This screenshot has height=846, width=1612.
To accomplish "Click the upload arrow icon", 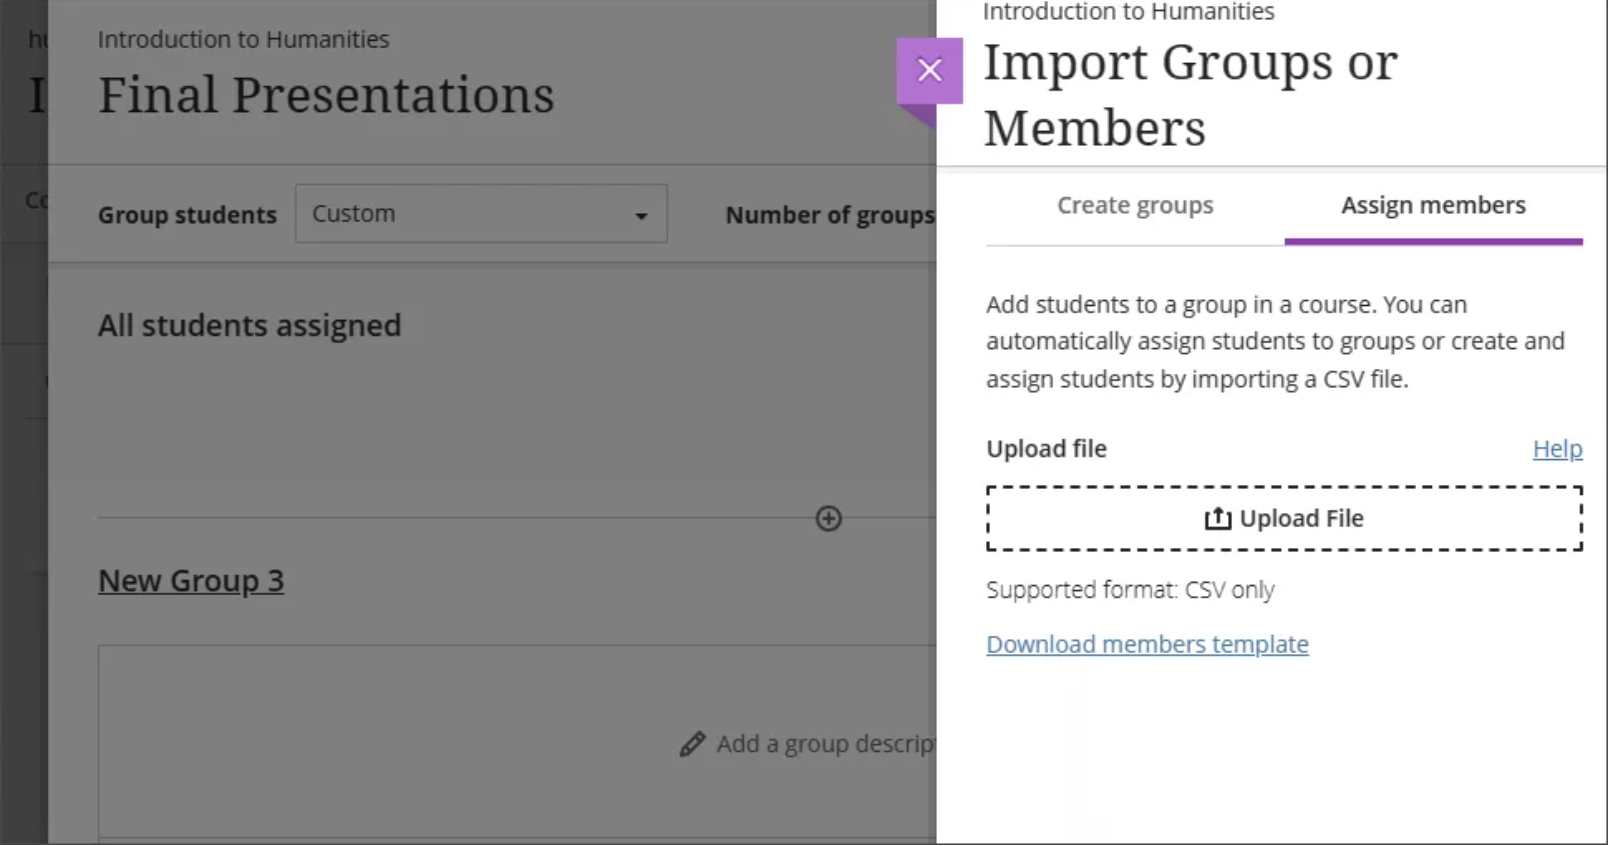I will (x=1219, y=520).
